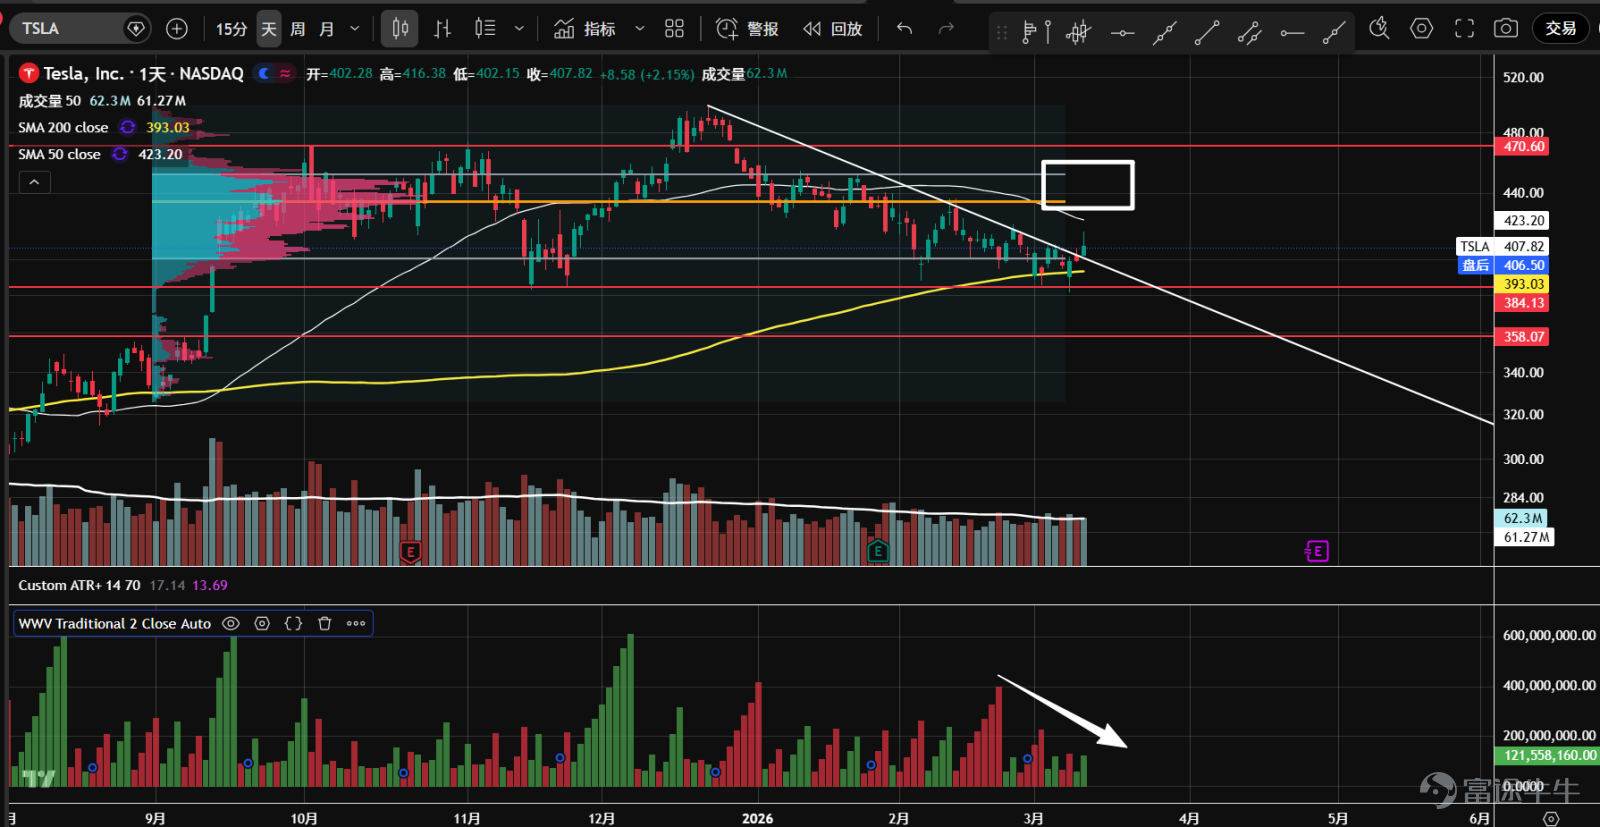Viewport: 1600px width, 827px height.
Task: Select the Custom ATR+ 14 70 legend
Action: point(79,585)
